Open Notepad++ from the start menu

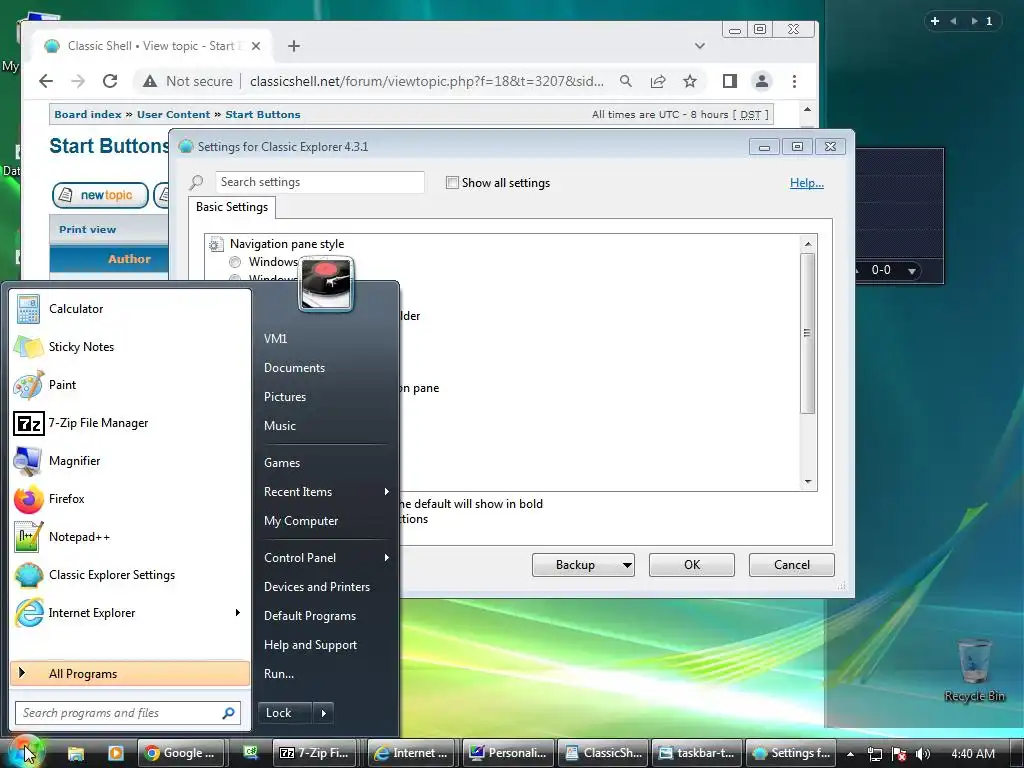pyautogui.click(x=130, y=537)
